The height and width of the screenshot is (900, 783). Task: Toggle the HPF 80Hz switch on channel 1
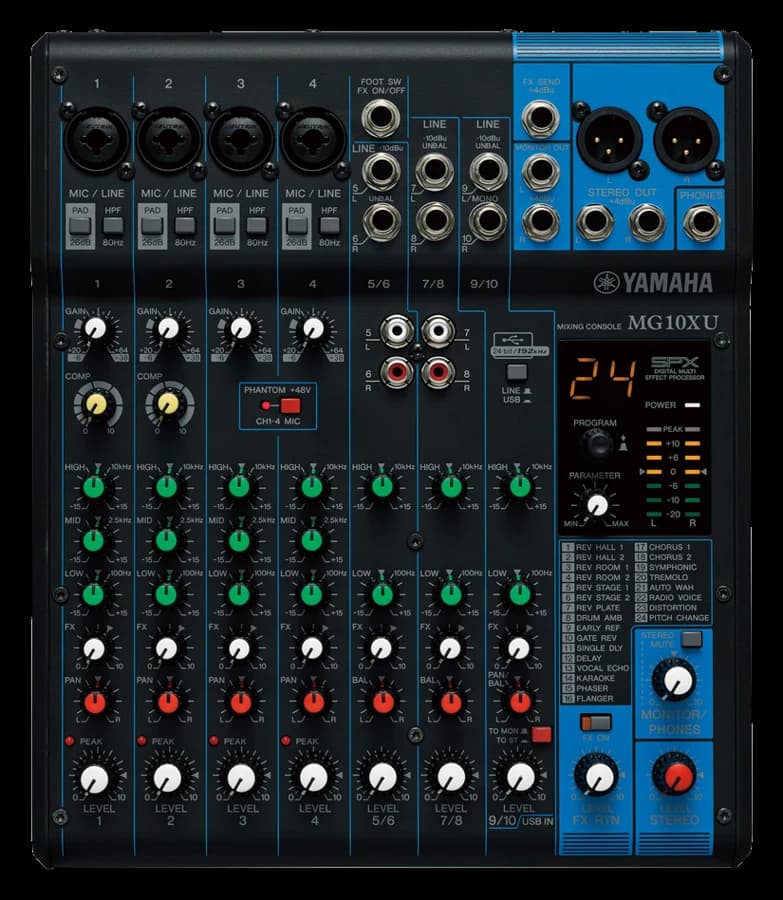coord(113,226)
